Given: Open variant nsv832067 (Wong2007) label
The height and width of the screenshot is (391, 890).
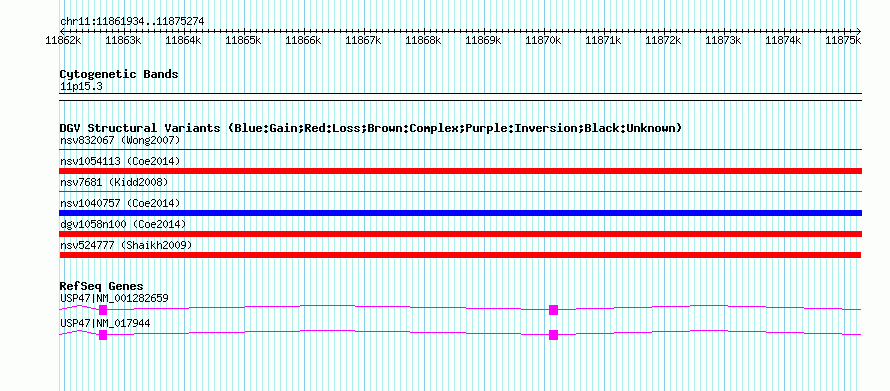Looking at the screenshot, I should [x=120, y=140].
